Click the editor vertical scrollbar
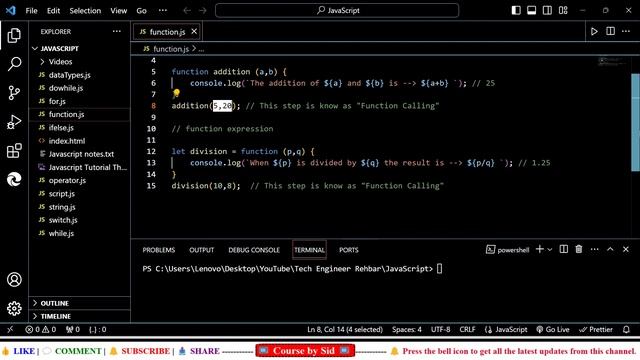Viewport: 640px width, 360px height. (x=636, y=122)
